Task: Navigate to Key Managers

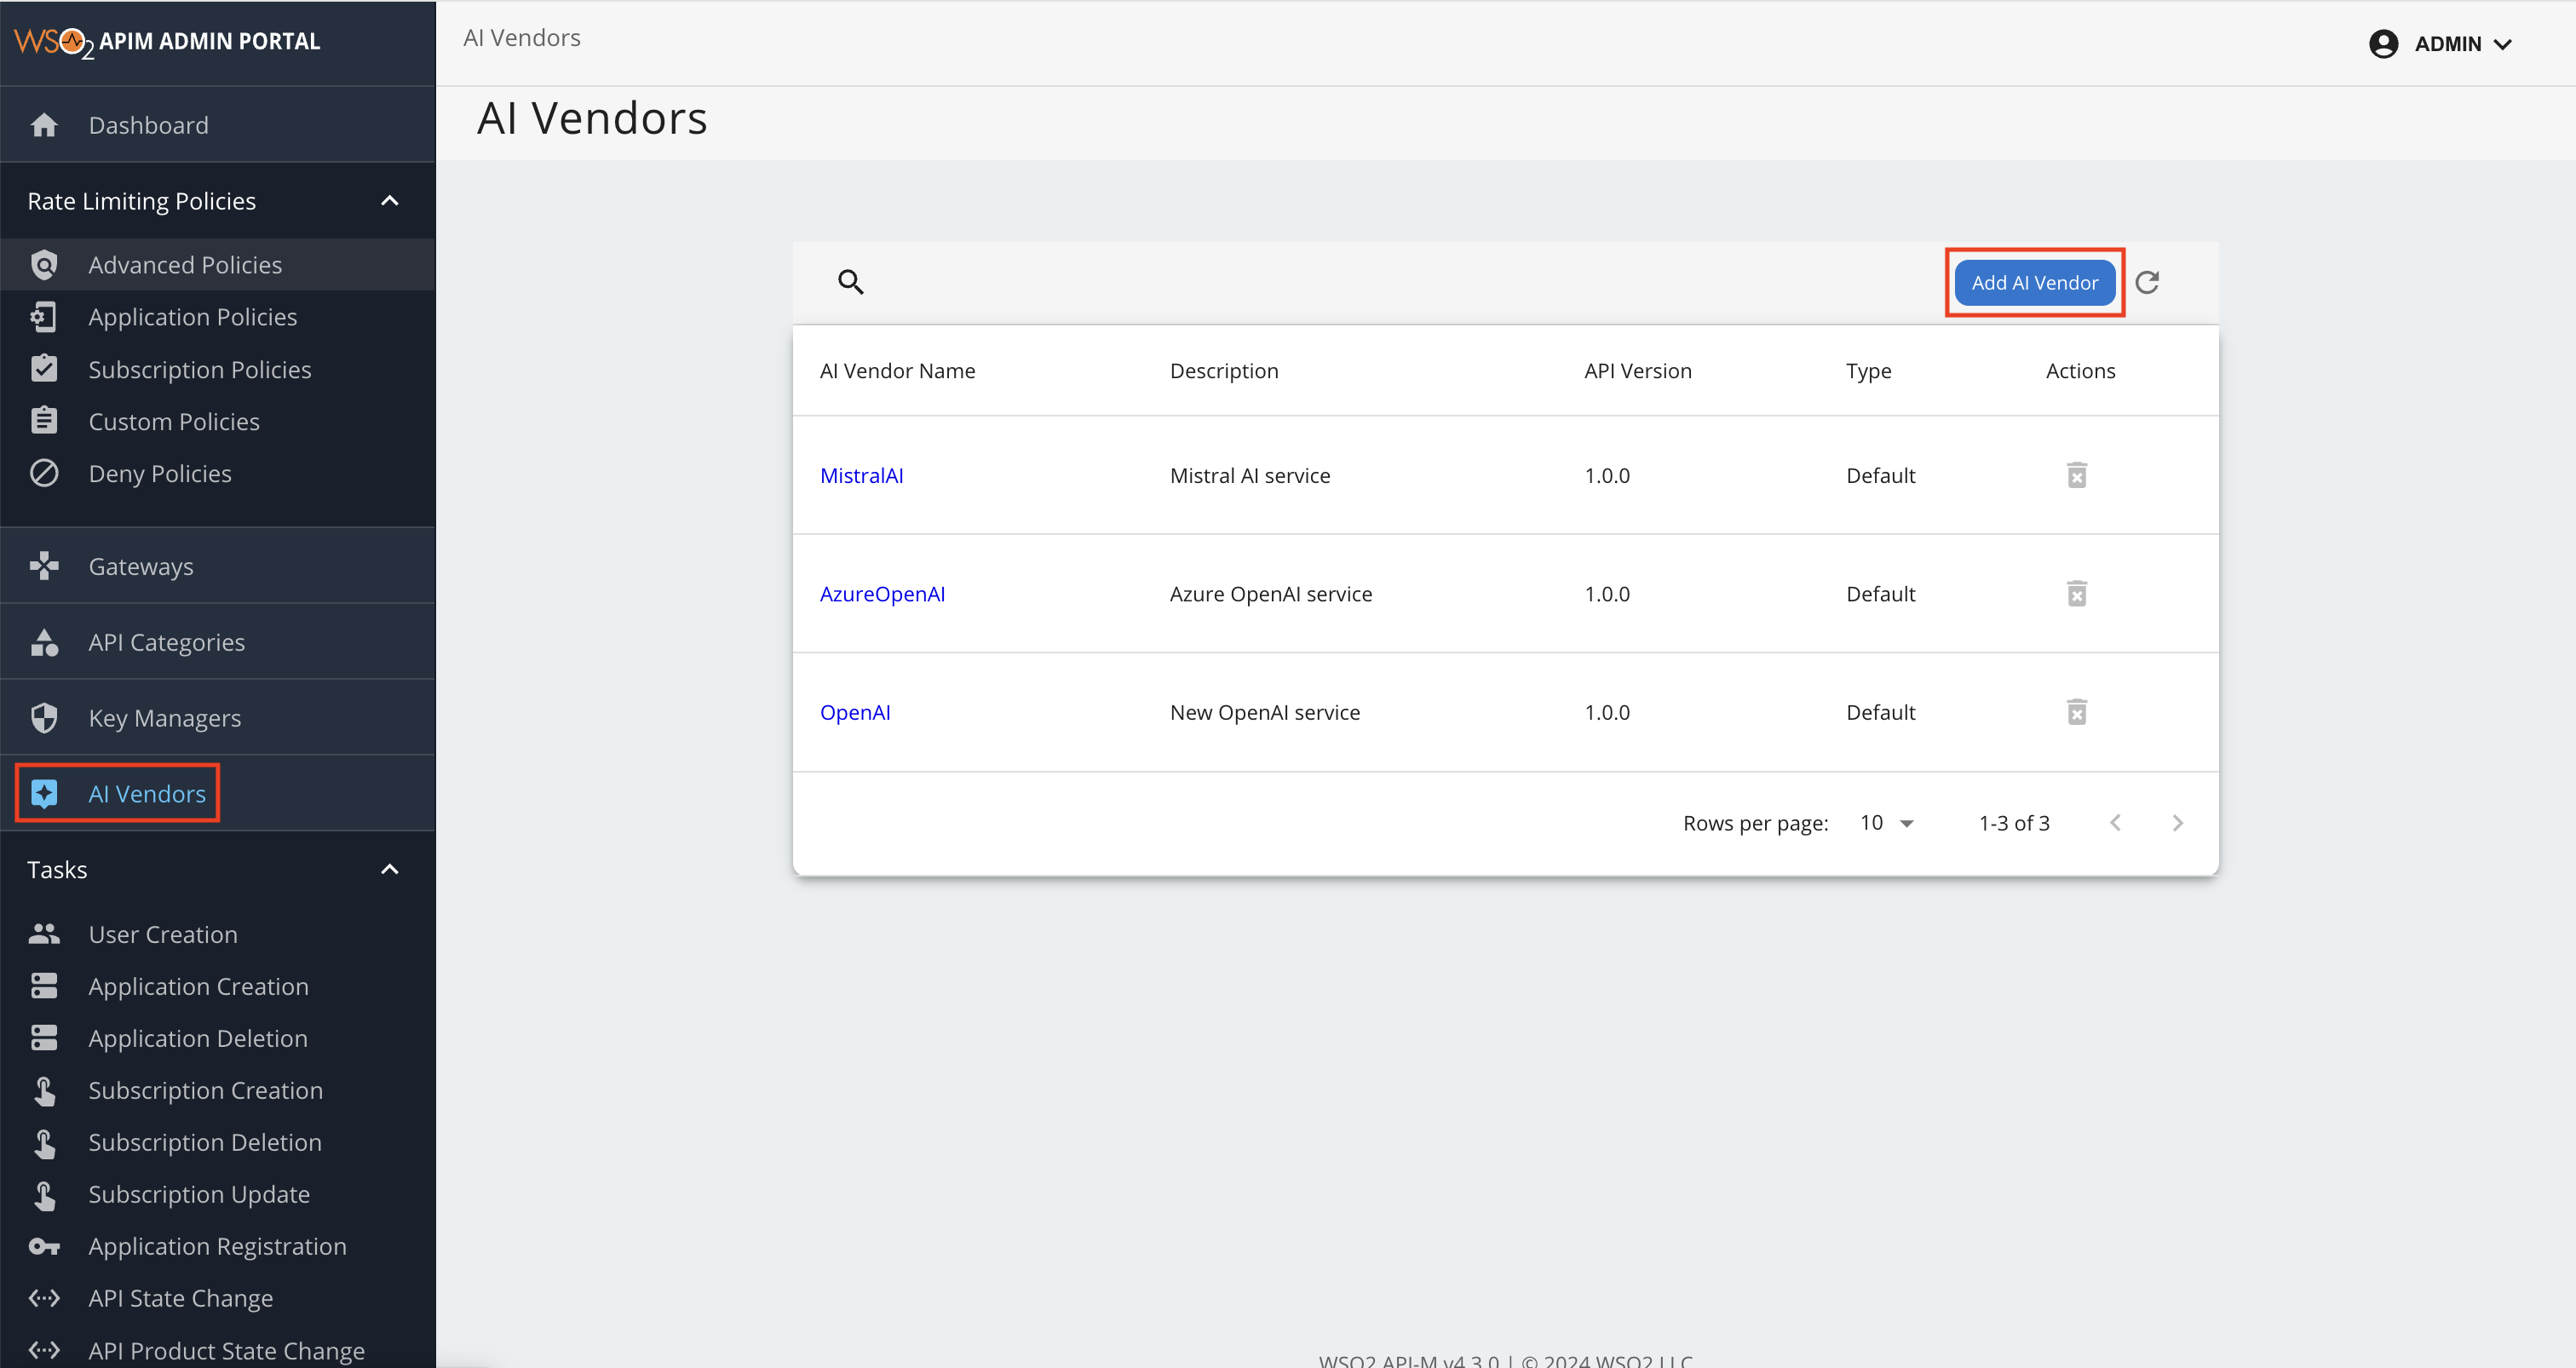Action: click(217, 718)
